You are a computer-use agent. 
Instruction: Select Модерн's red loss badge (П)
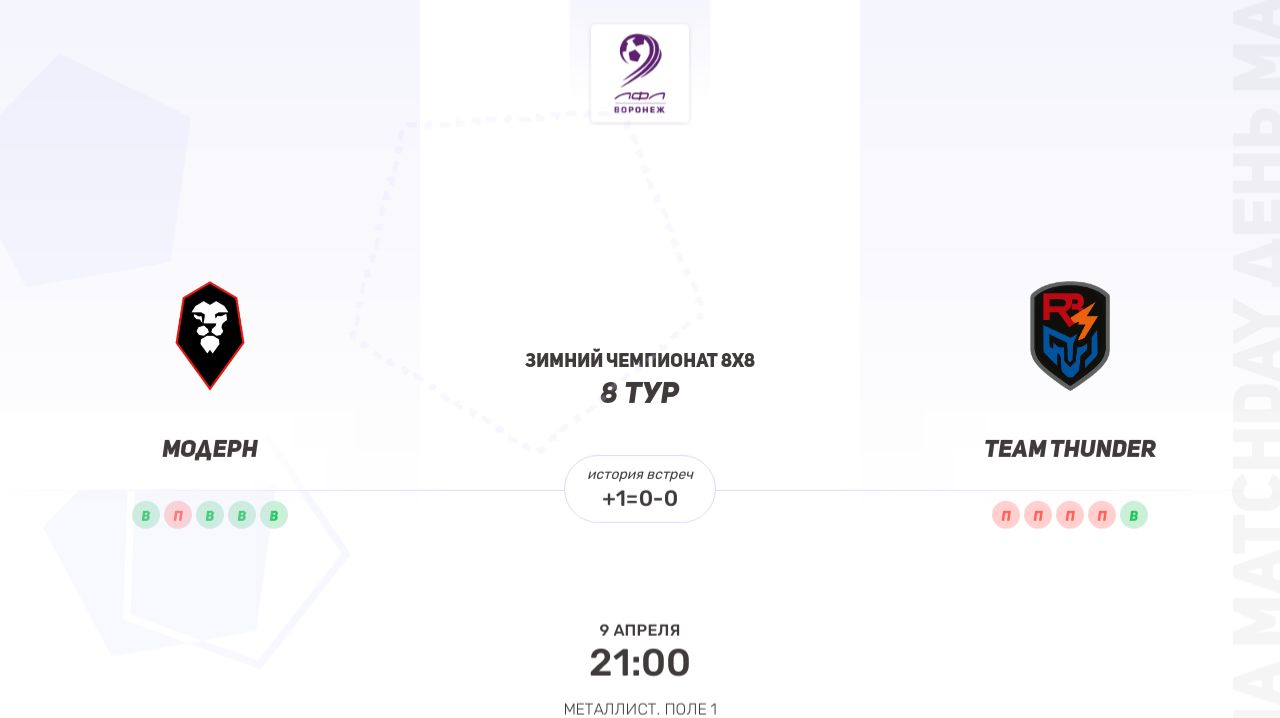click(x=178, y=515)
